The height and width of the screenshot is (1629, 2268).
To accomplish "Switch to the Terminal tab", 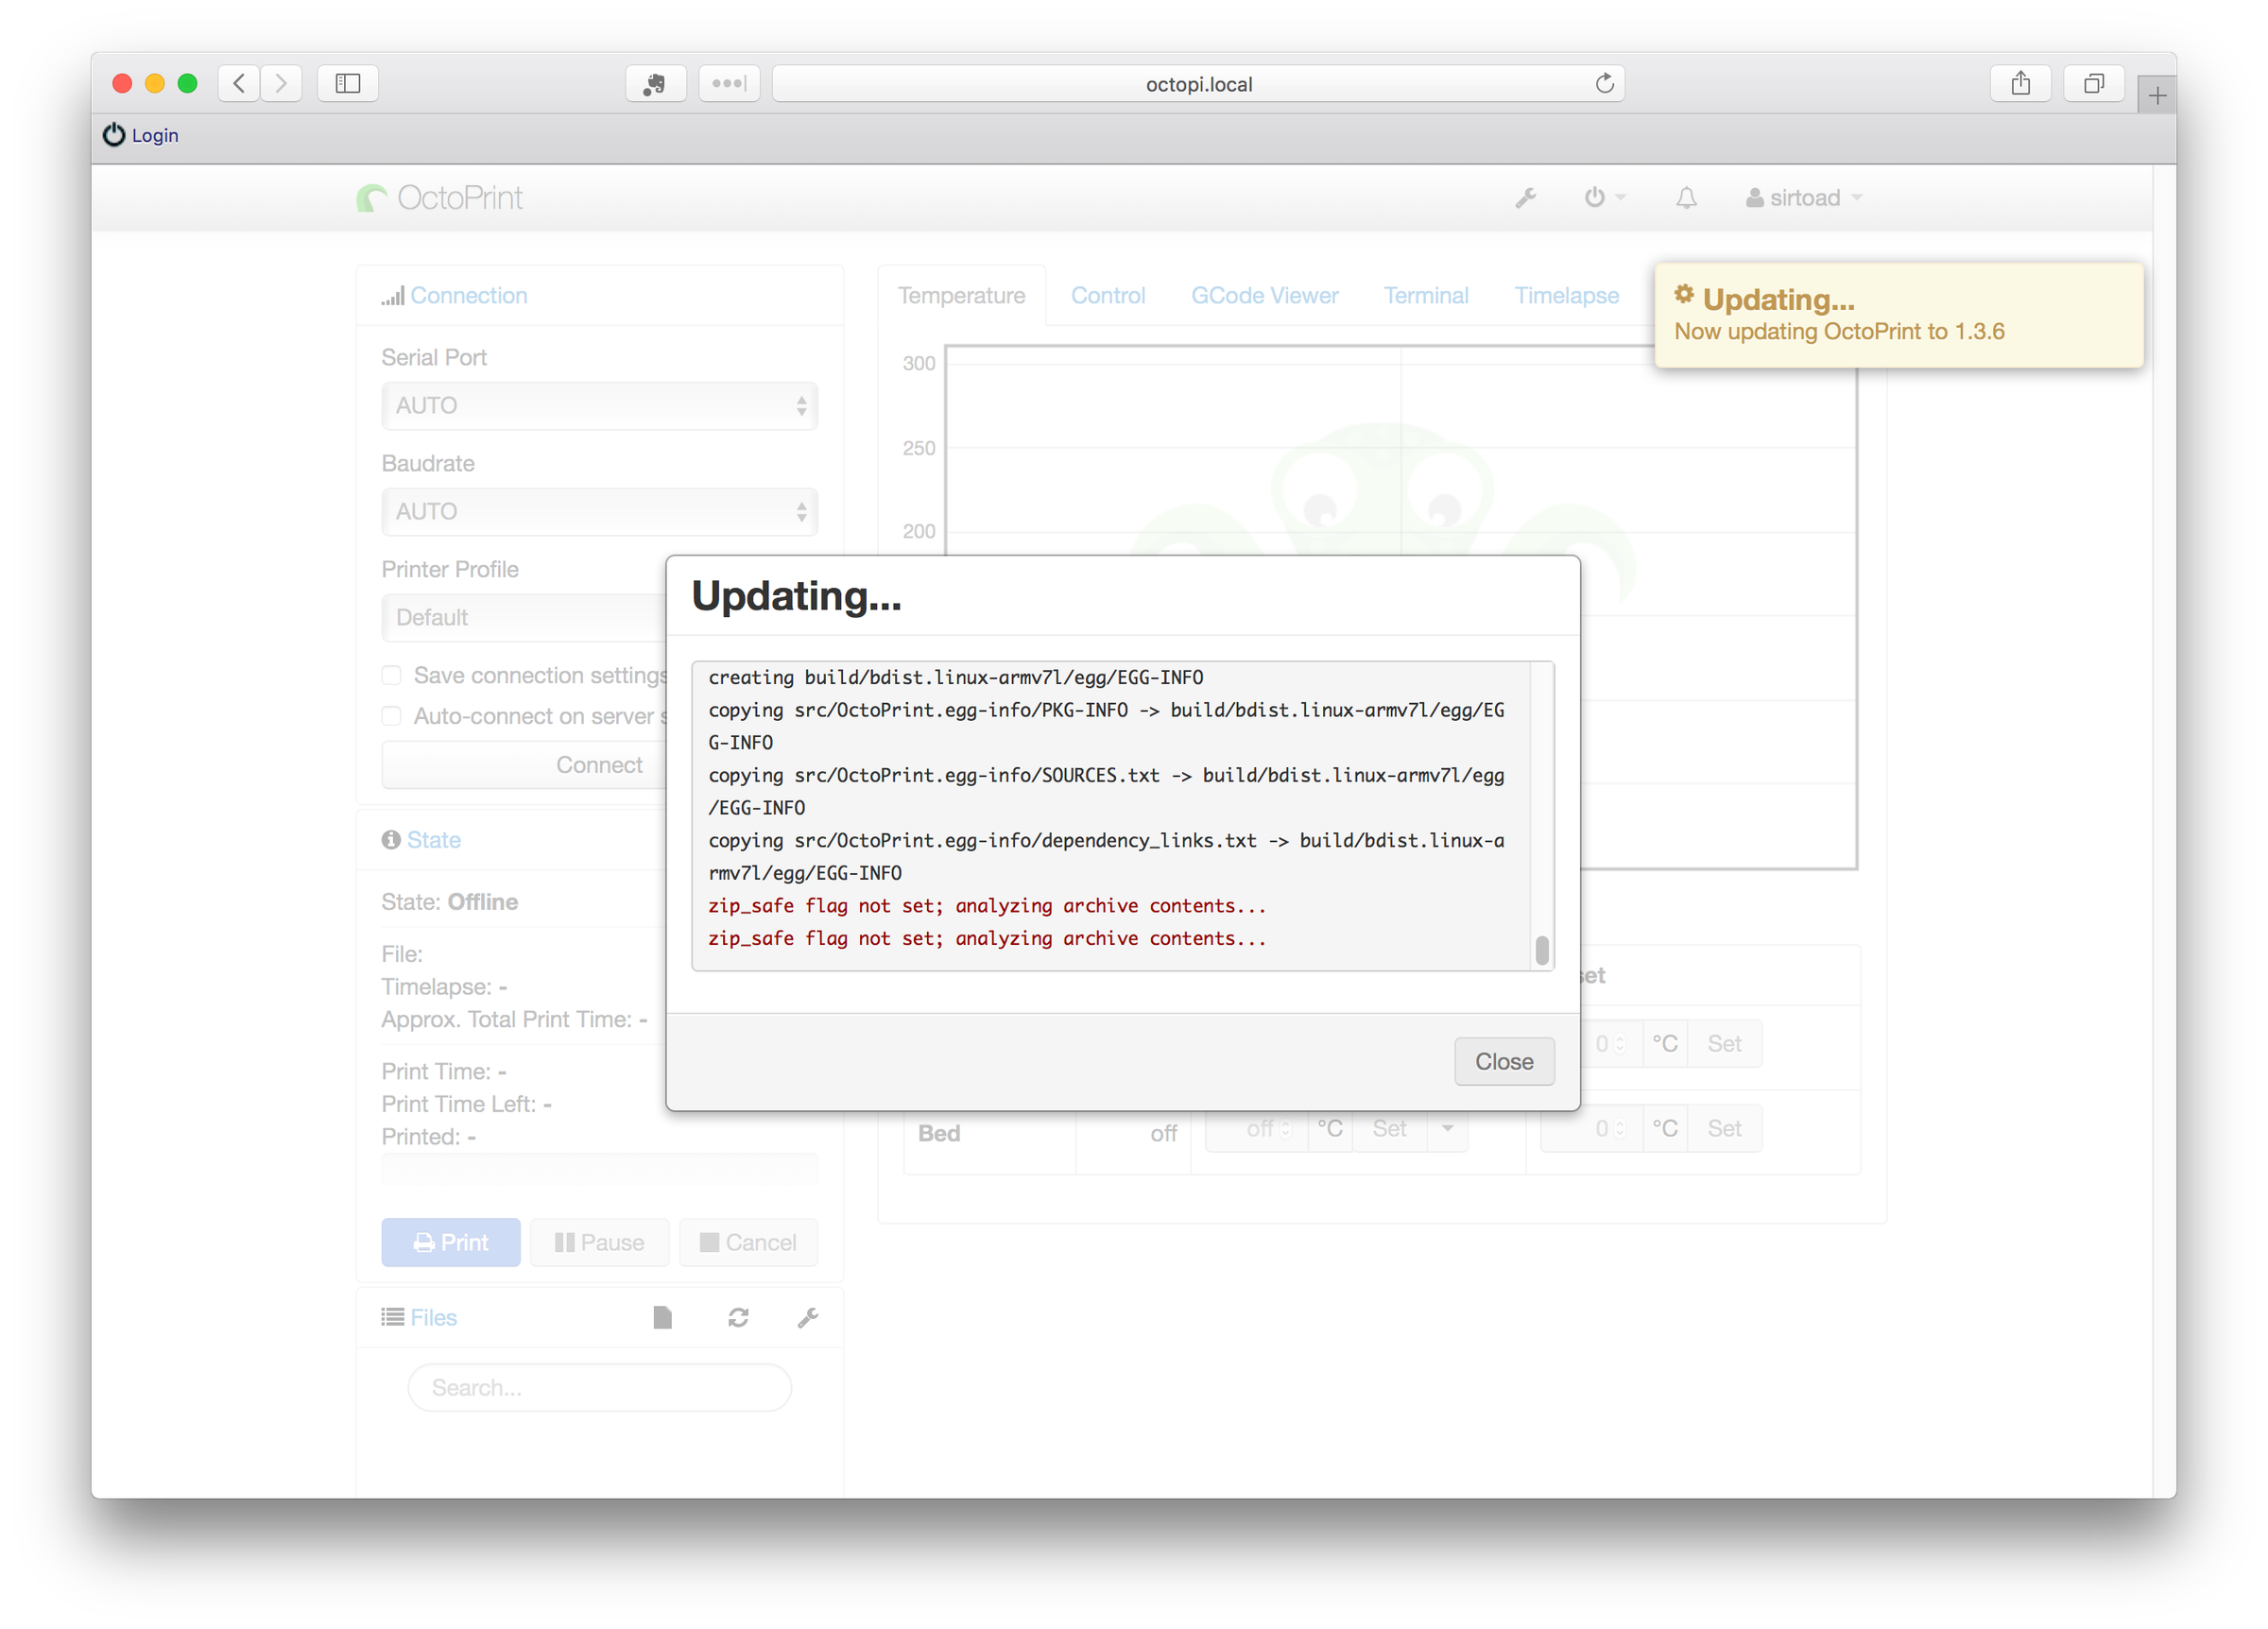I will point(1425,296).
